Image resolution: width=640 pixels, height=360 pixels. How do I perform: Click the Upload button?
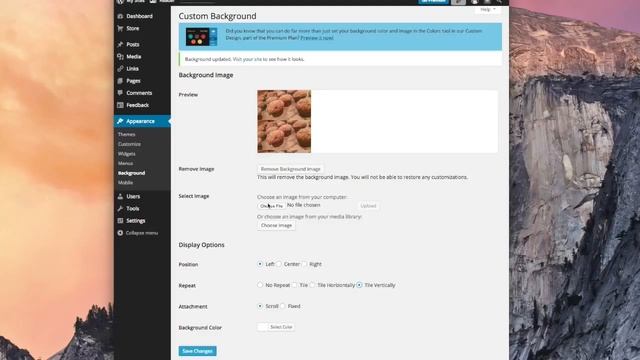pyautogui.click(x=368, y=206)
